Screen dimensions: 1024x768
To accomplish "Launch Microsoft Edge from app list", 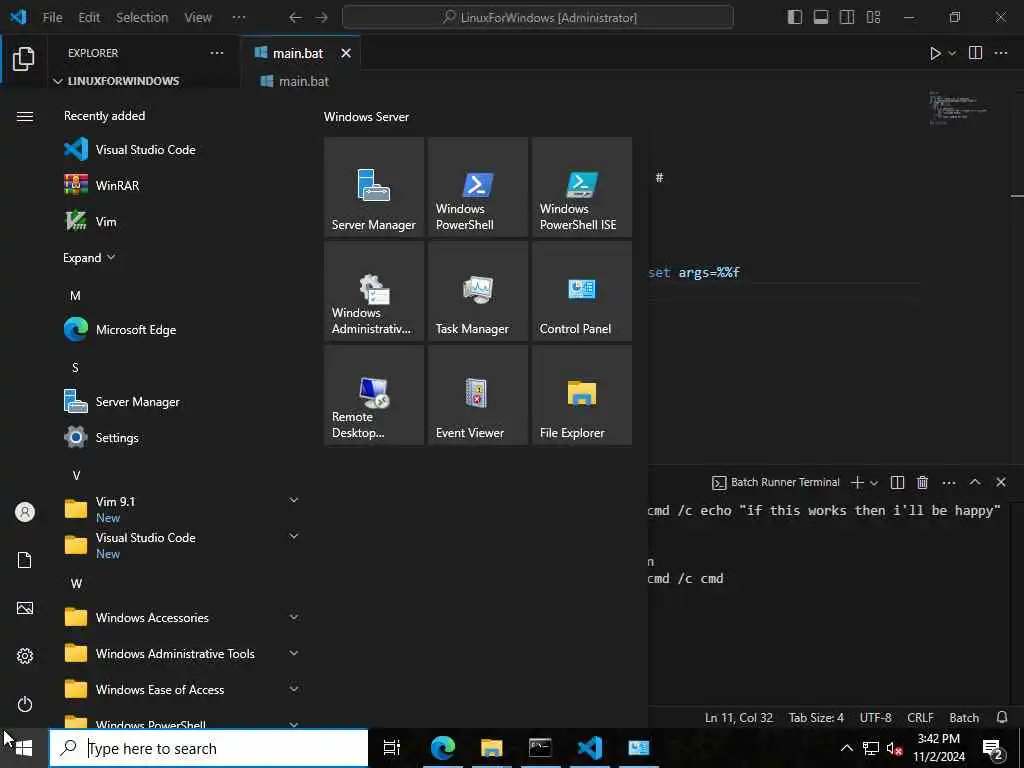I will pos(181,330).
